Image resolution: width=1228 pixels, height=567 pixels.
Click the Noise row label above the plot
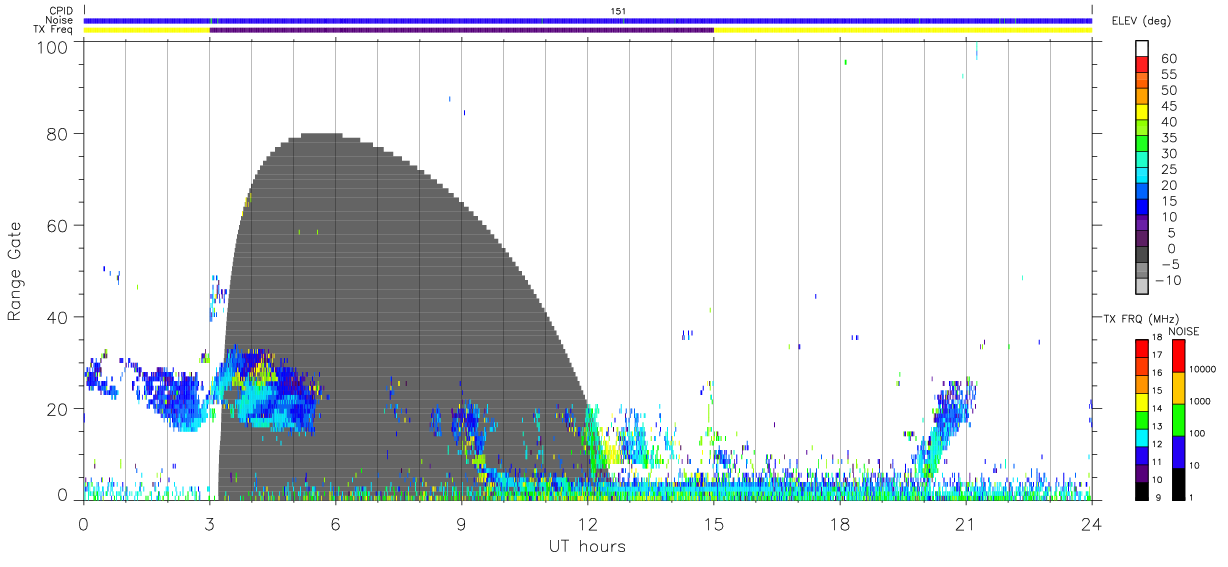(59, 20)
